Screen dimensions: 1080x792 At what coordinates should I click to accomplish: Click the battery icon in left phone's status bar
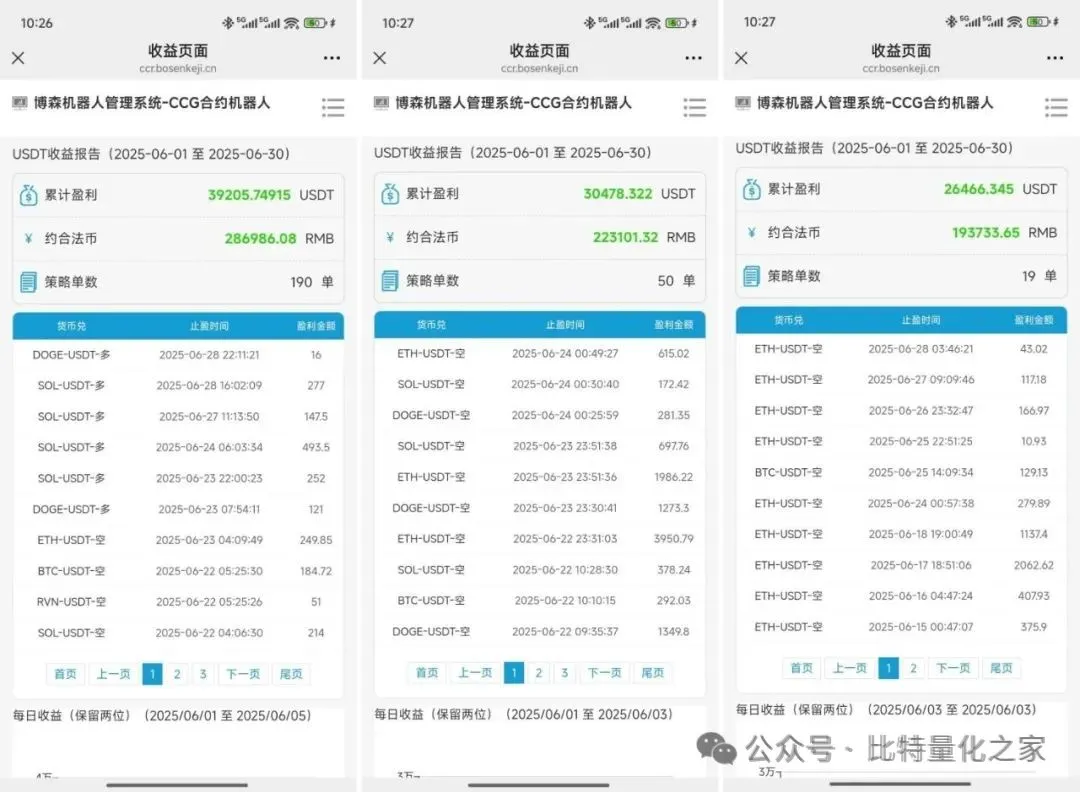[x=315, y=23]
